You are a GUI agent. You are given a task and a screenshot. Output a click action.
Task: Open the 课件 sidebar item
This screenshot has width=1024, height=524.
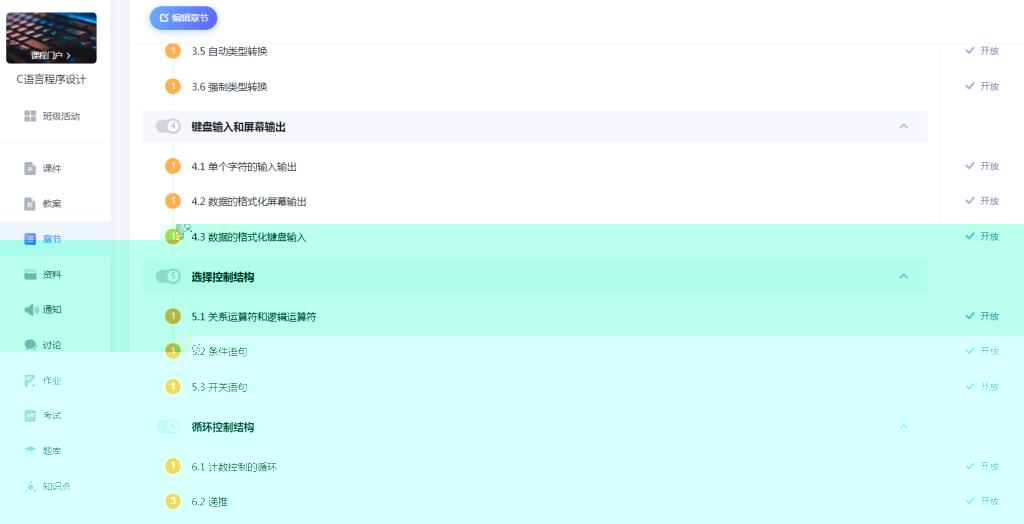(52, 169)
